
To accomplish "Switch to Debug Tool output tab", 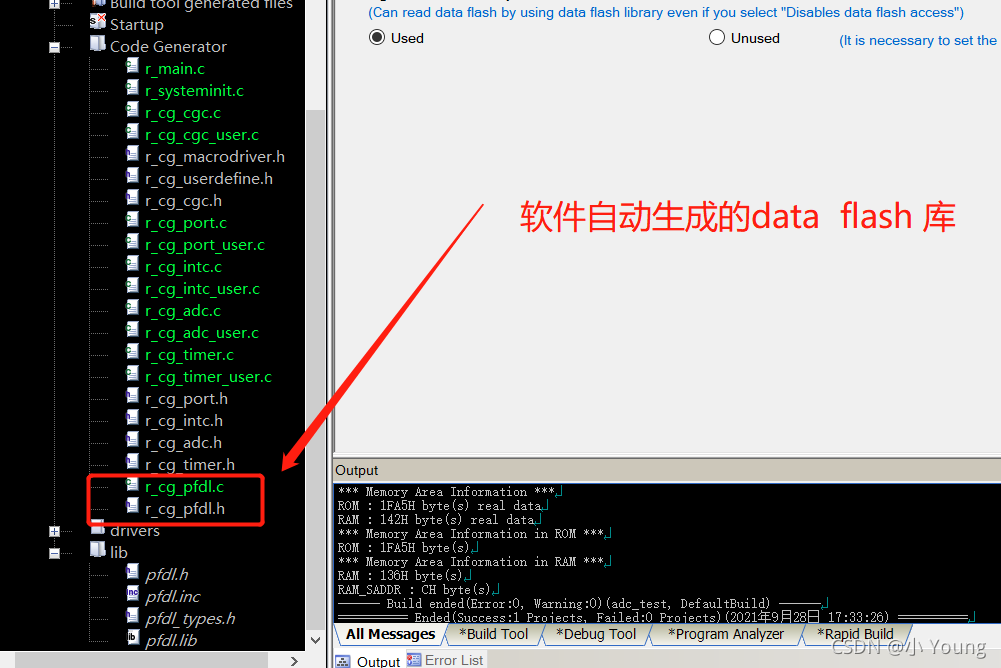I will click(596, 634).
